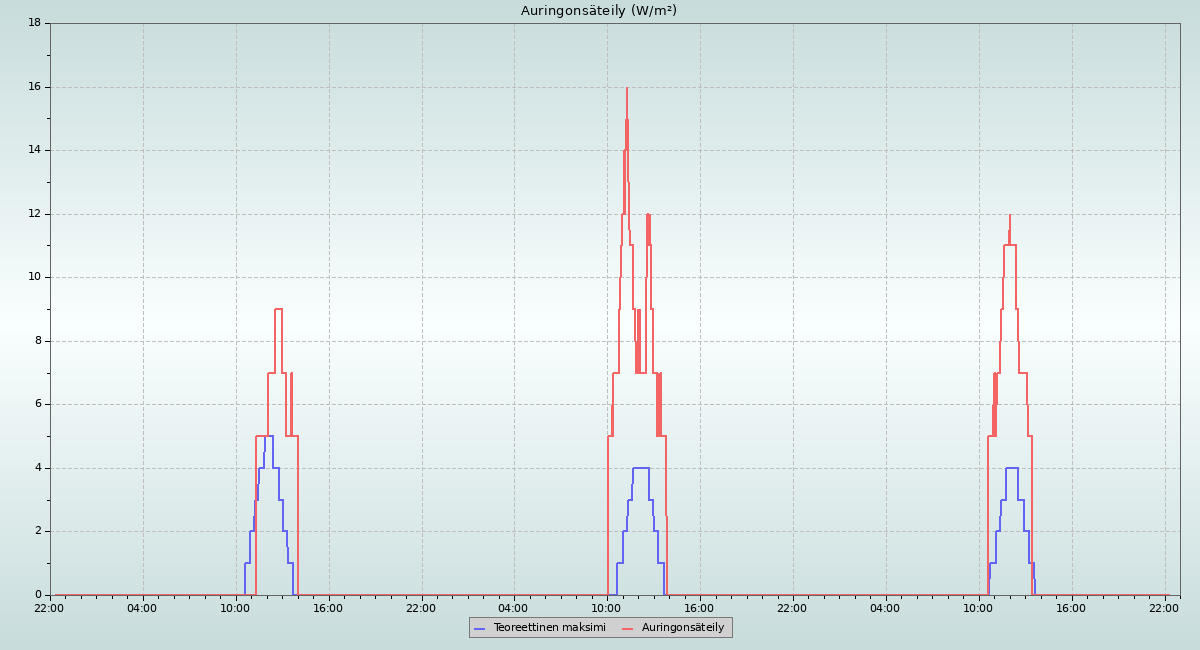Select the 16 label on the y-axis
1200x650 pixels.
tap(34, 87)
